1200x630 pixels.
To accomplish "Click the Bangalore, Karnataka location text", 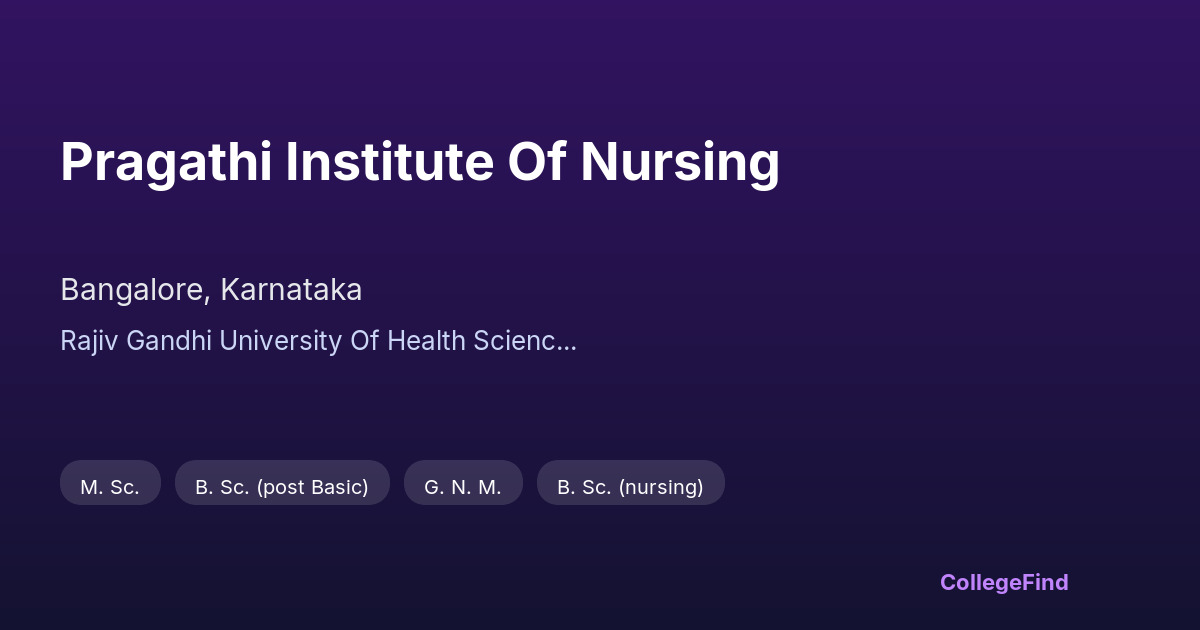I will tap(211, 290).
